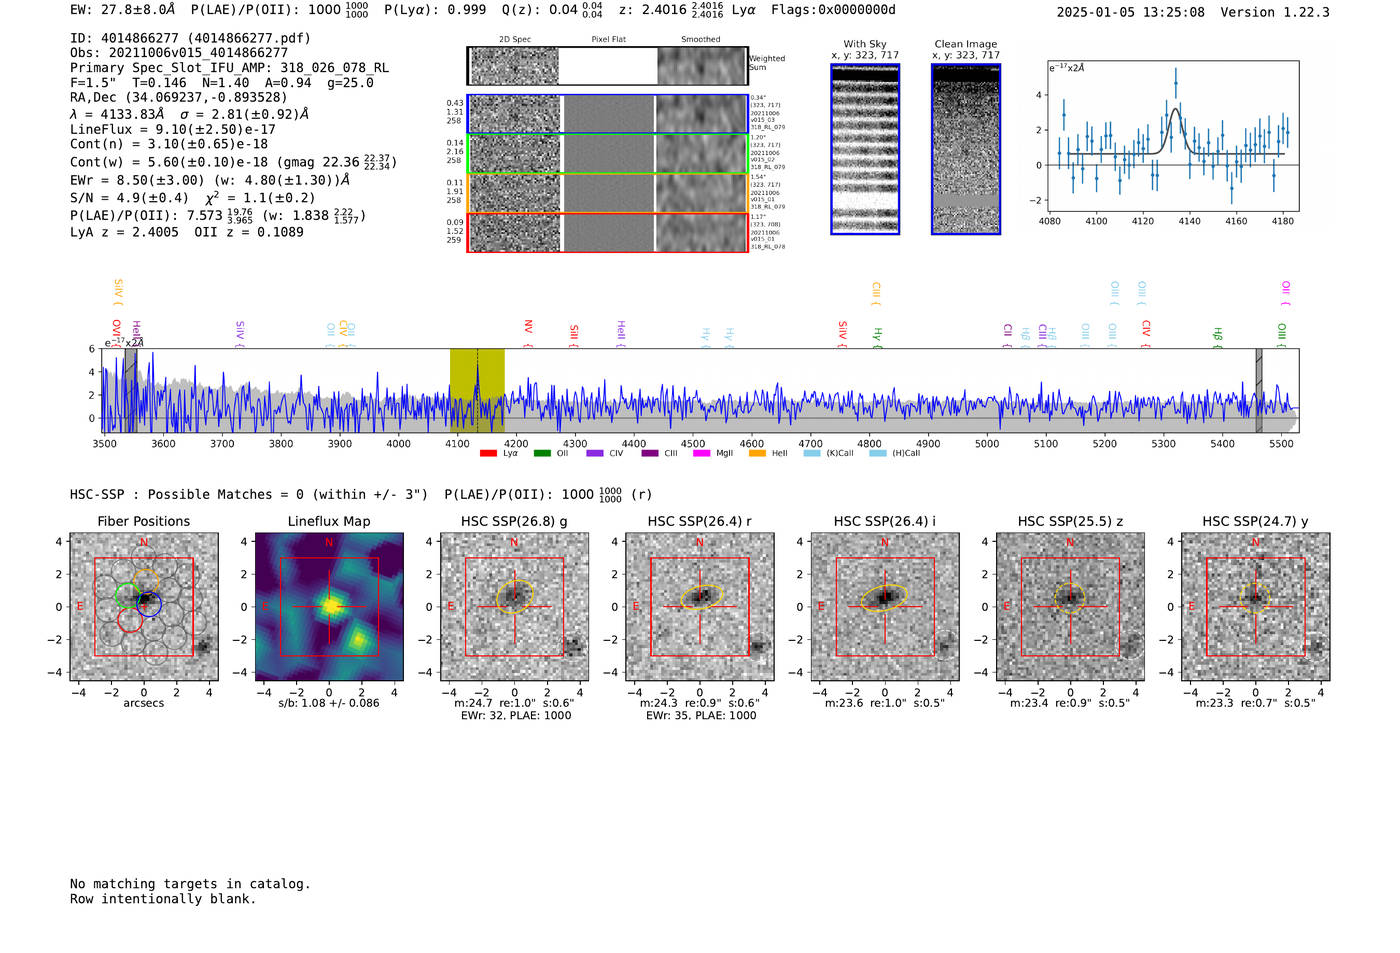Click the EW: 27.8±8.0Å header value
This screenshot has height=953, width=1400.
123,10
